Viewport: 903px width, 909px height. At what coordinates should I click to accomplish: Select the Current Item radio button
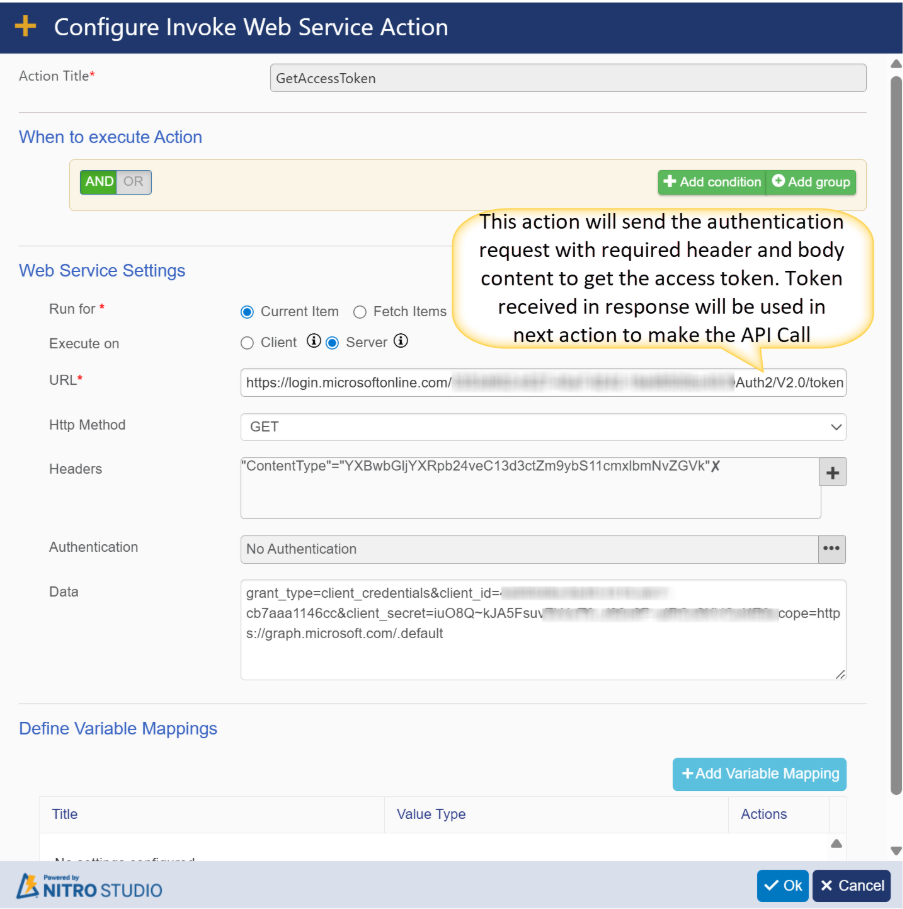(247, 312)
